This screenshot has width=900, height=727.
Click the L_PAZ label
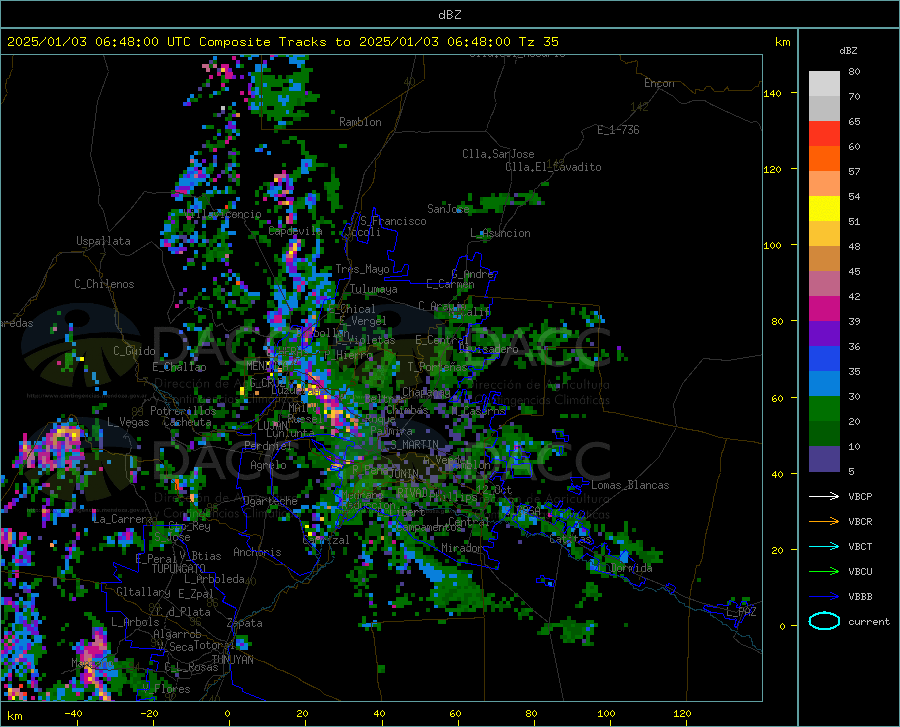coord(741,612)
